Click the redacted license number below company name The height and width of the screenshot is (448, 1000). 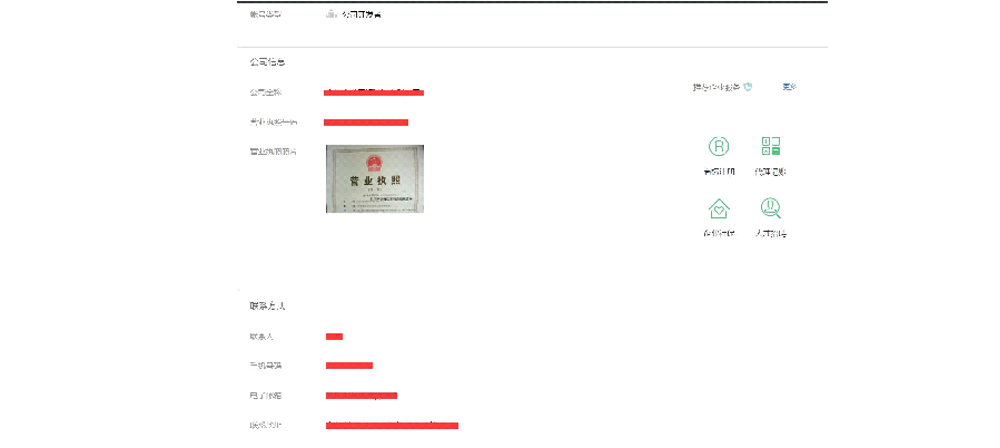[x=366, y=122]
